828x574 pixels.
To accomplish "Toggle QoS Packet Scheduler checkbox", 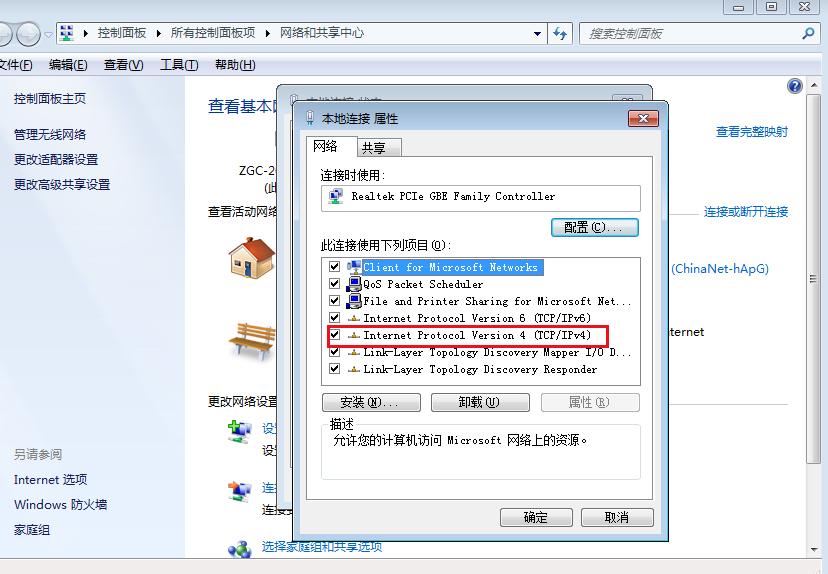I will pyautogui.click(x=334, y=284).
